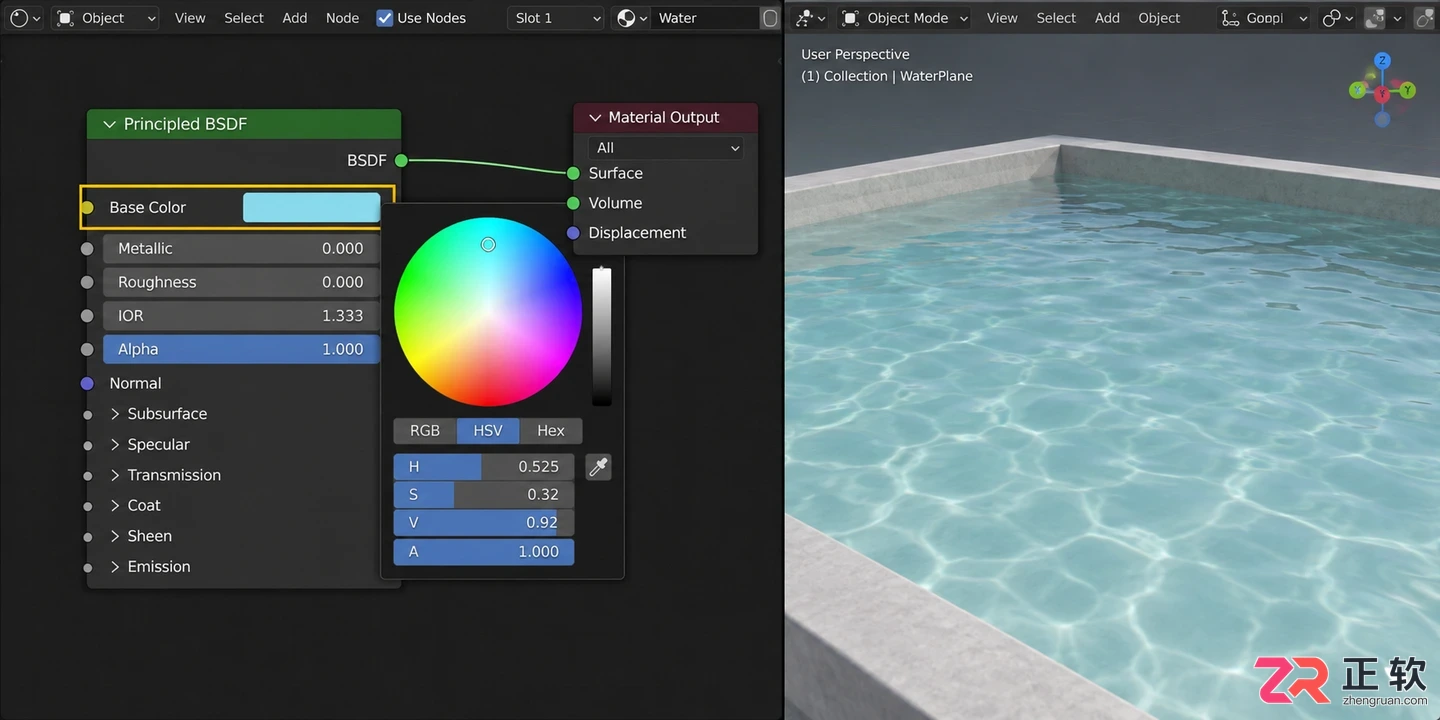Click the IOR value field
This screenshot has height=720, width=1440.
tap(241, 316)
